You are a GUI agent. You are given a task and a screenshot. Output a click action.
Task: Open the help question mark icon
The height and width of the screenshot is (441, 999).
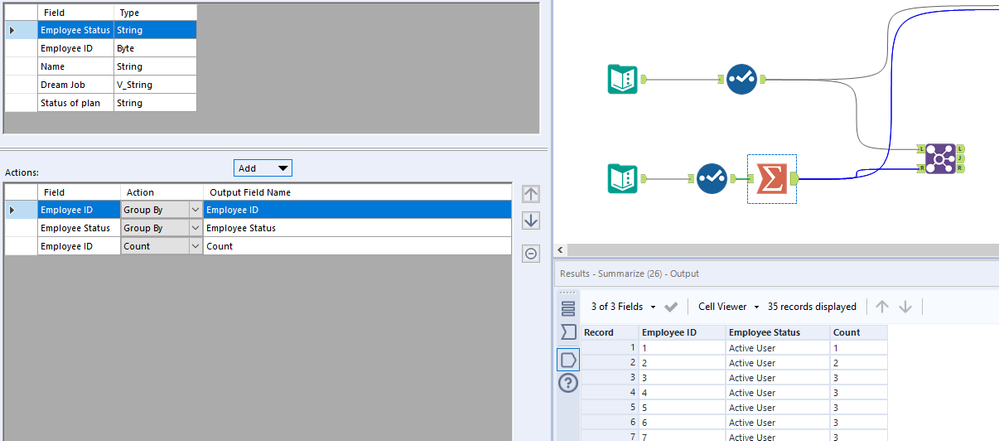click(x=568, y=383)
